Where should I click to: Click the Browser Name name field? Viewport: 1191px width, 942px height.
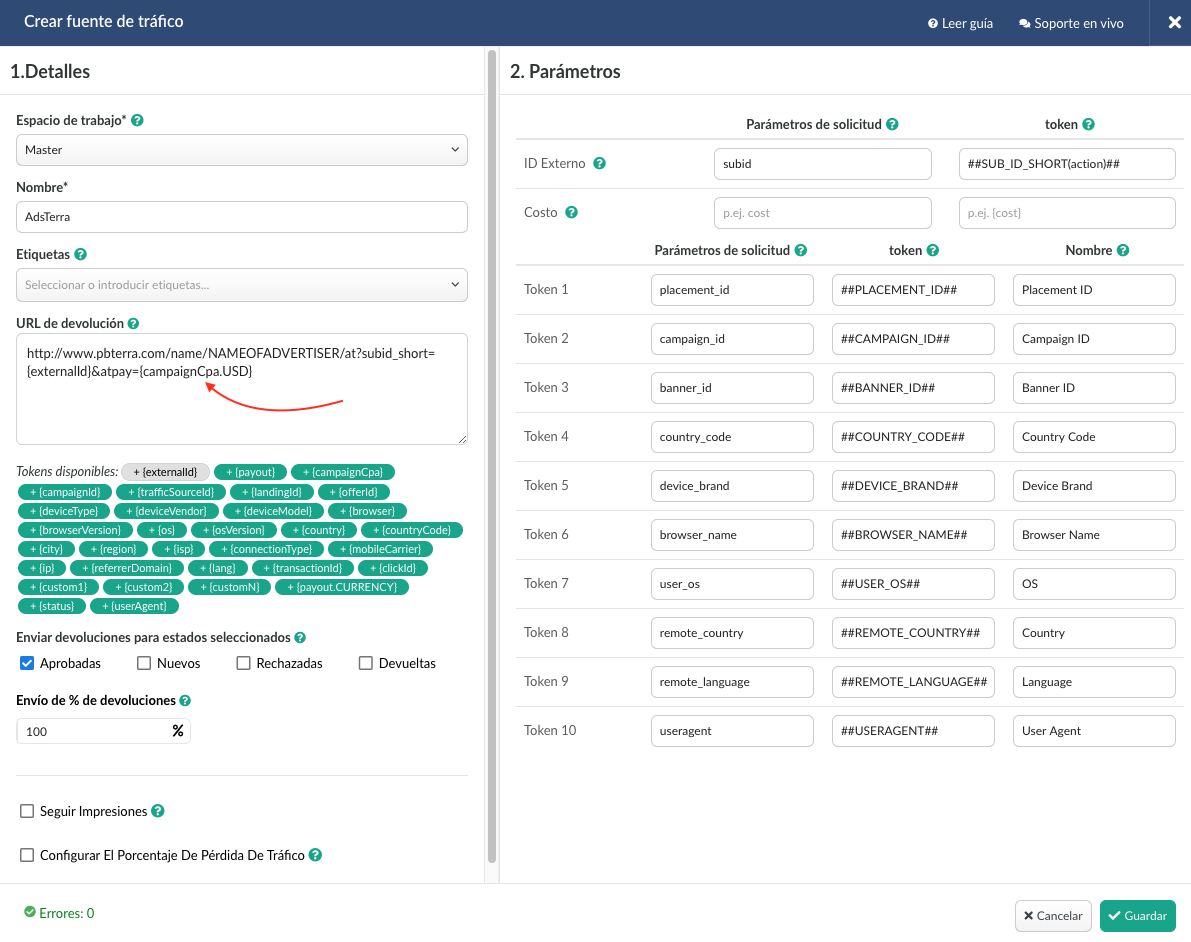[x=1094, y=535]
